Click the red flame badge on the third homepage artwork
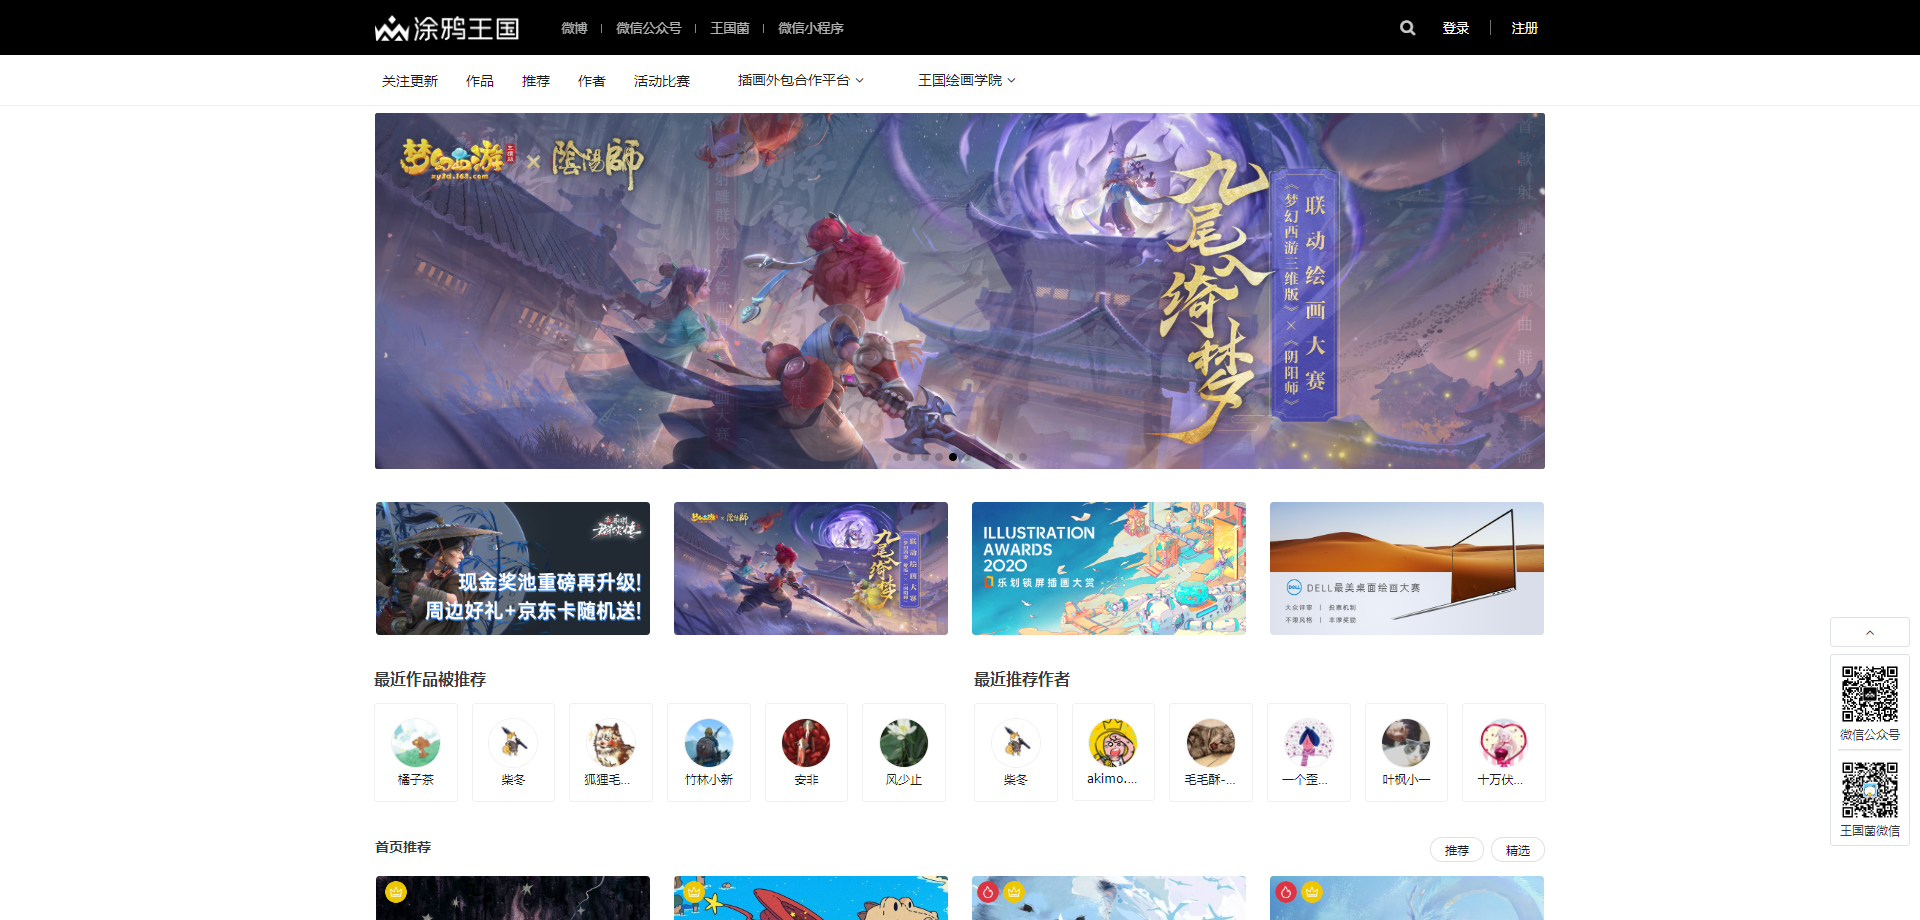Image resolution: width=1920 pixels, height=920 pixels. (988, 892)
